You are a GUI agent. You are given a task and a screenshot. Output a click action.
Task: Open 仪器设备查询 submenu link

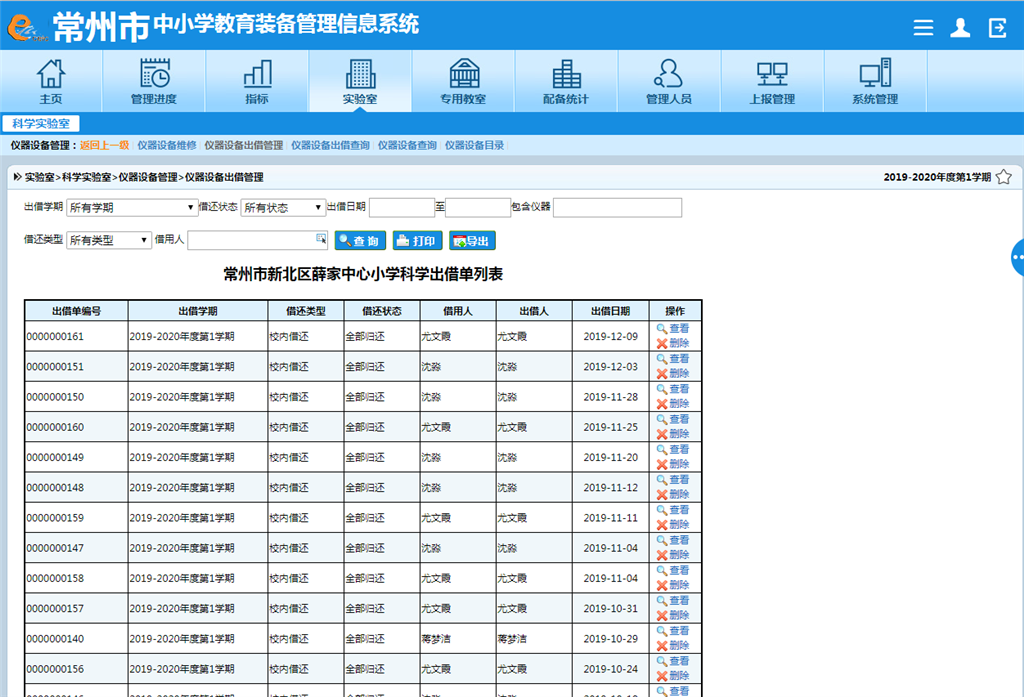click(x=407, y=145)
